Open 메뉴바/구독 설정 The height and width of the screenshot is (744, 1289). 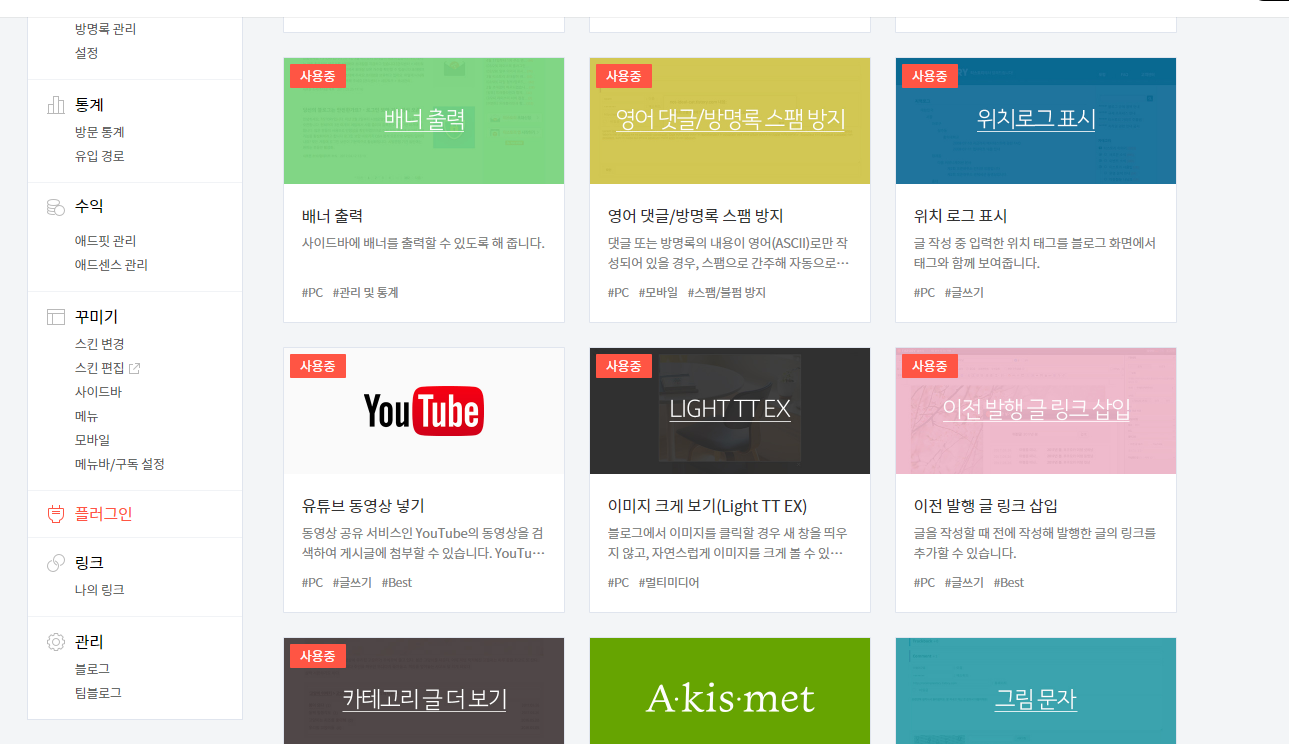point(120,464)
